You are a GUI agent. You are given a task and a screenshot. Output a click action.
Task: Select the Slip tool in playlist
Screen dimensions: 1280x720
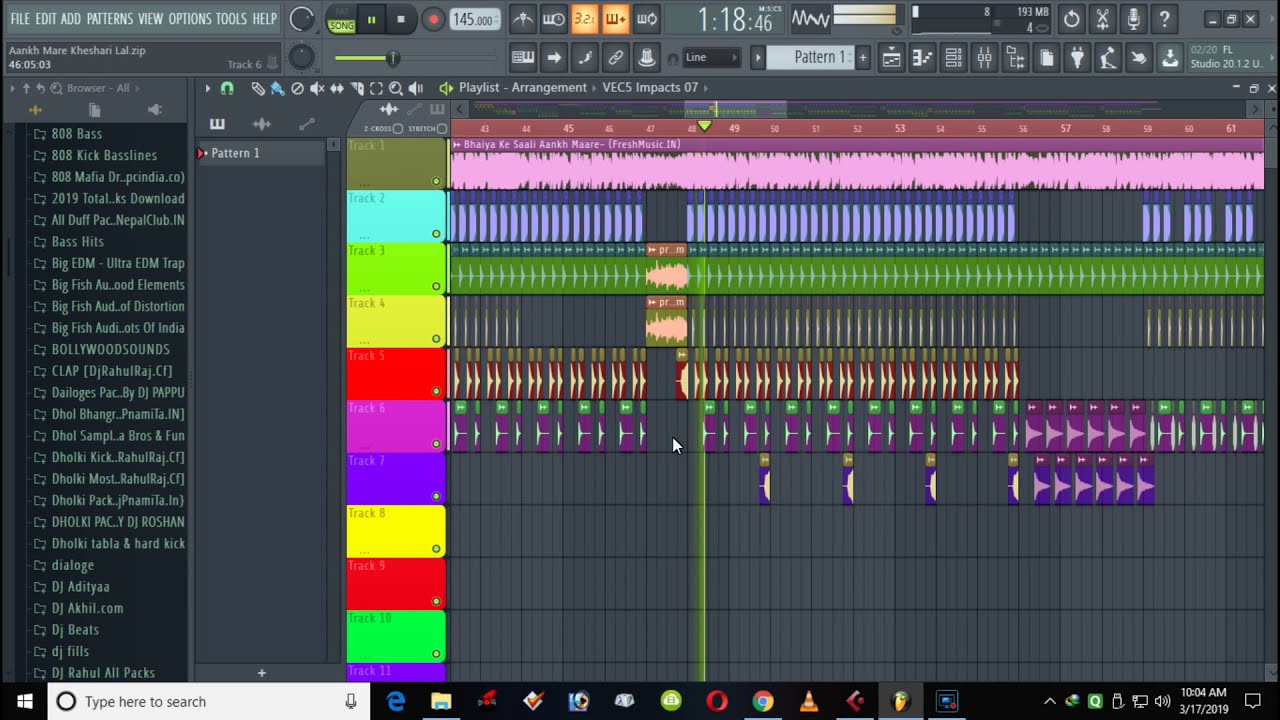click(337, 88)
